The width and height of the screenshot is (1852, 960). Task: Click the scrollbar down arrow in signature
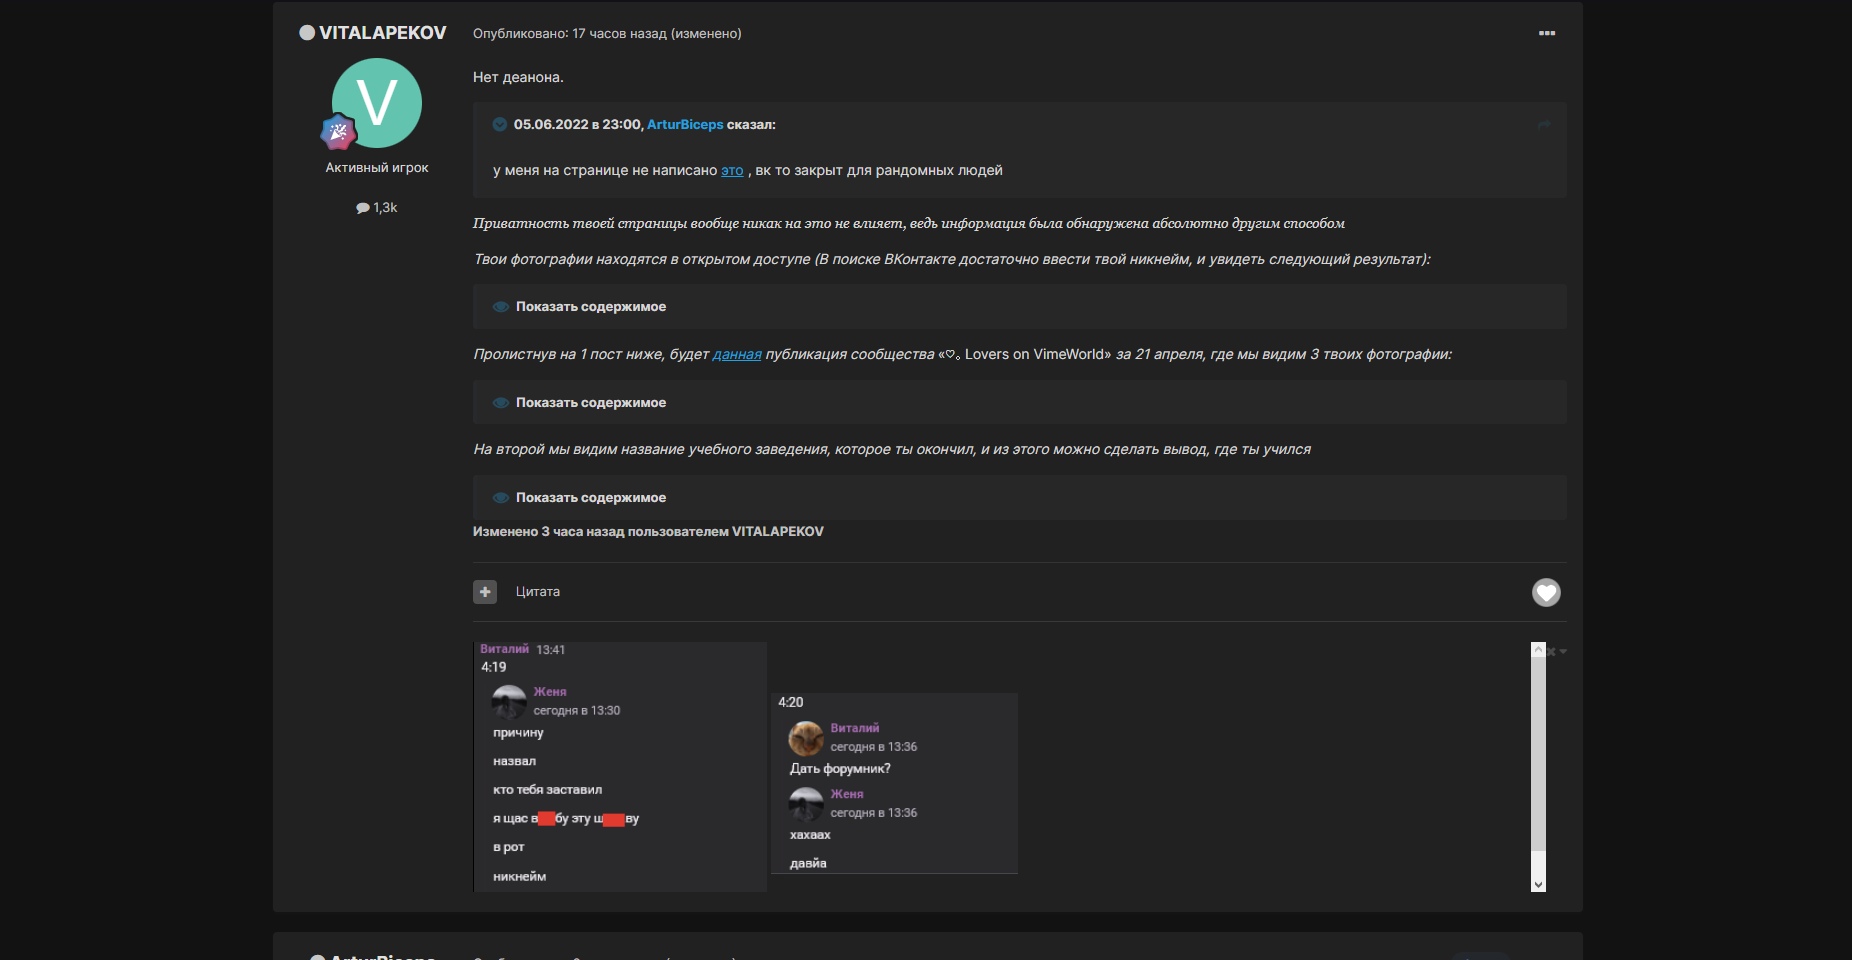tap(1538, 884)
